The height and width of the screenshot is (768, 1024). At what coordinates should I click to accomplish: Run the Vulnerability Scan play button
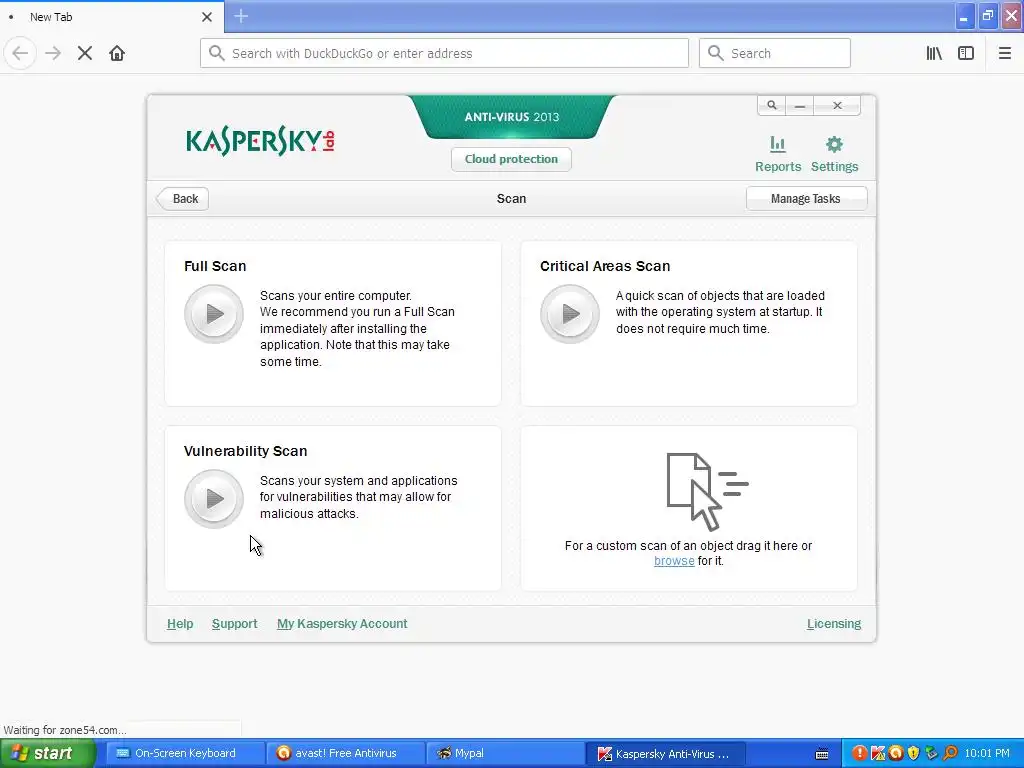(214, 499)
